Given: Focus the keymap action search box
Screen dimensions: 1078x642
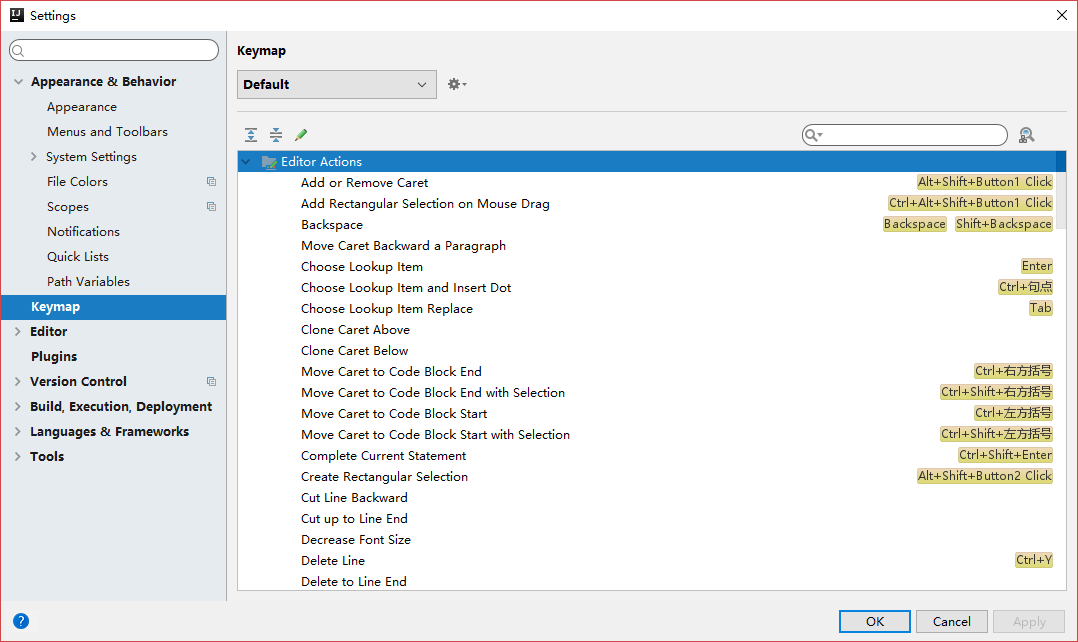Looking at the screenshot, I should (912, 135).
